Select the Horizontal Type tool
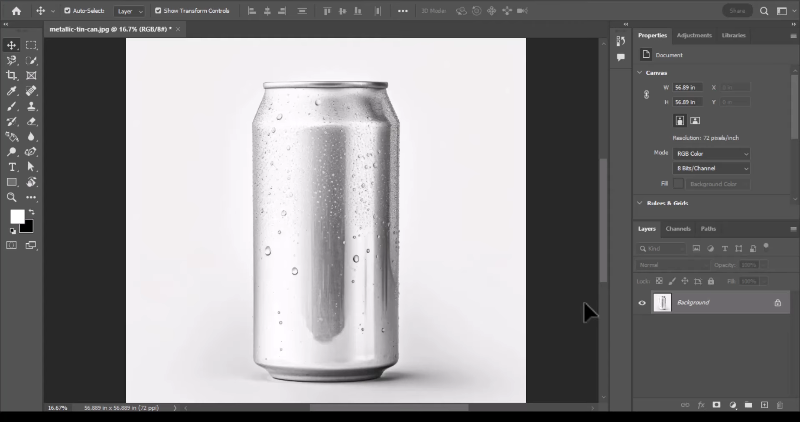This screenshot has height=422, width=800. pos(12,167)
